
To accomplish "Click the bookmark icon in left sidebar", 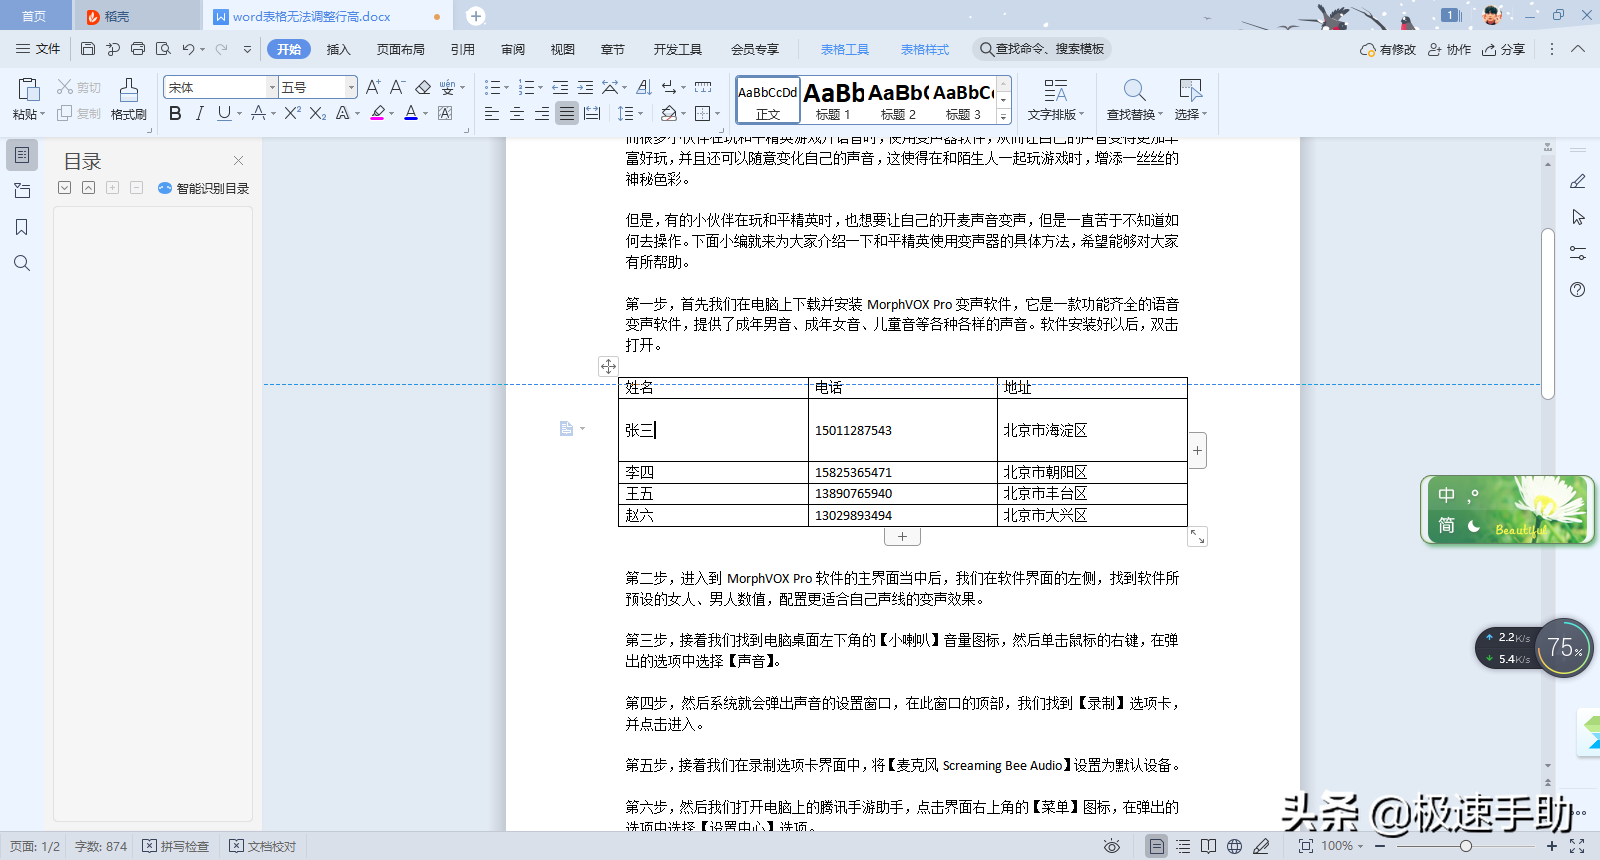I will 21,227.
